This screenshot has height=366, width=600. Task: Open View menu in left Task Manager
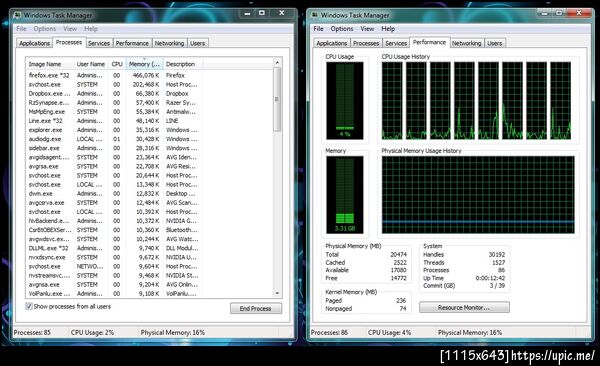70,29
